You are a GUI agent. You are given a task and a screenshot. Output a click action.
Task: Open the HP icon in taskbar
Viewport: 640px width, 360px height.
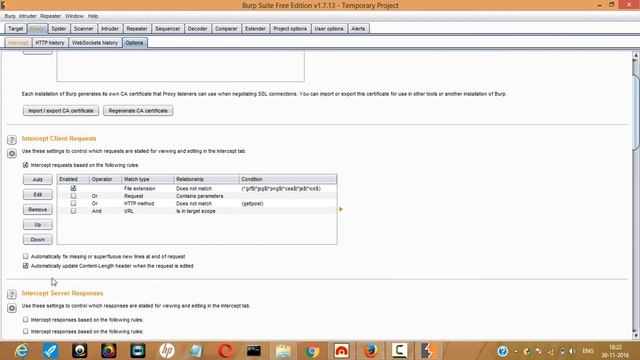(x=167, y=351)
